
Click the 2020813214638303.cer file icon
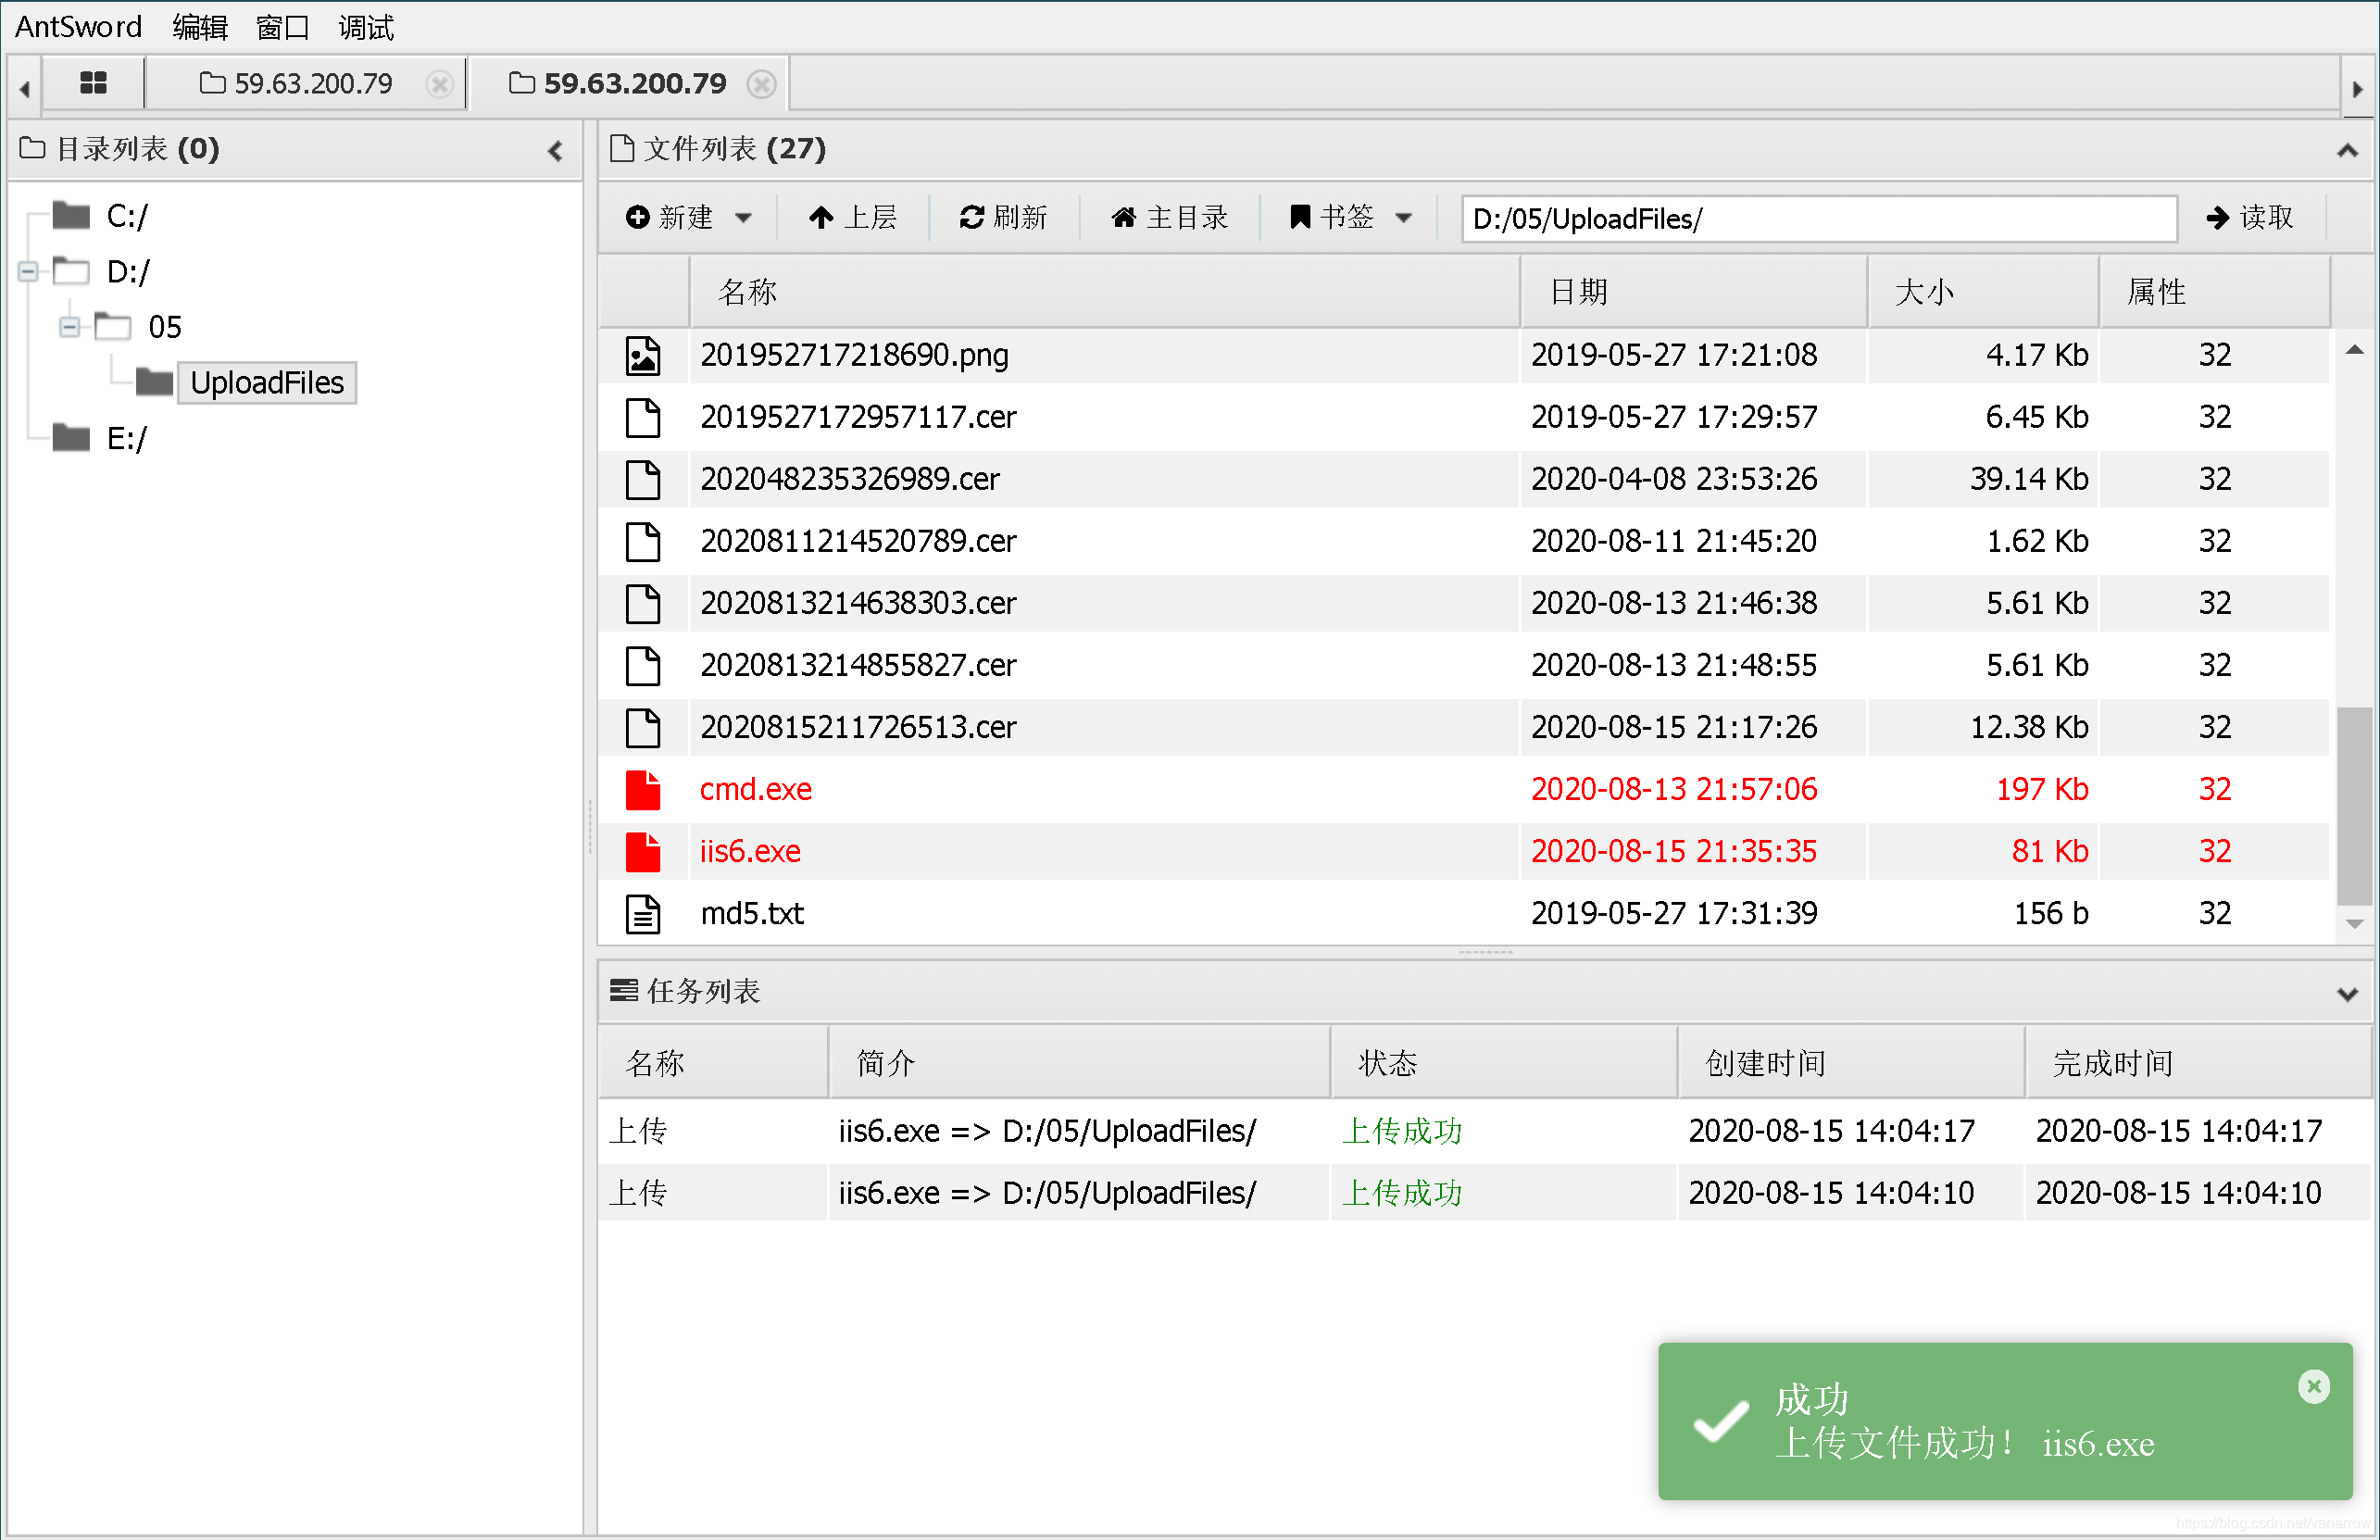click(x=643, y=604)
